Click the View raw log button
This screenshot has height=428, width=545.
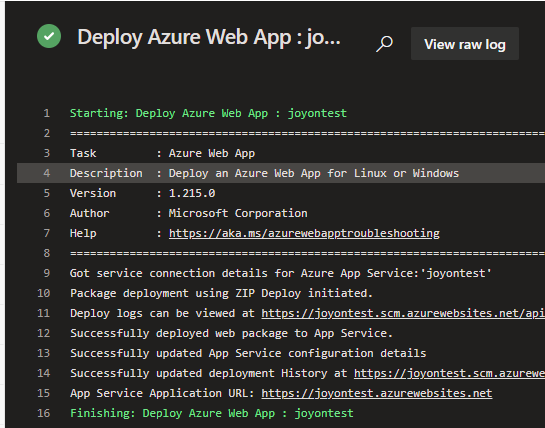[x=465, y=44]
